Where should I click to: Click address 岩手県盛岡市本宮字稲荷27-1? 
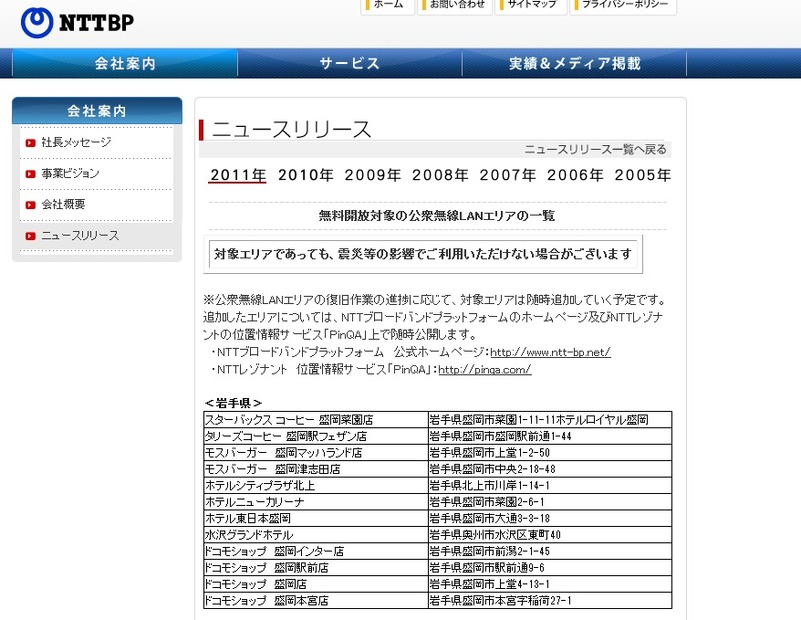tap(550, 600)
